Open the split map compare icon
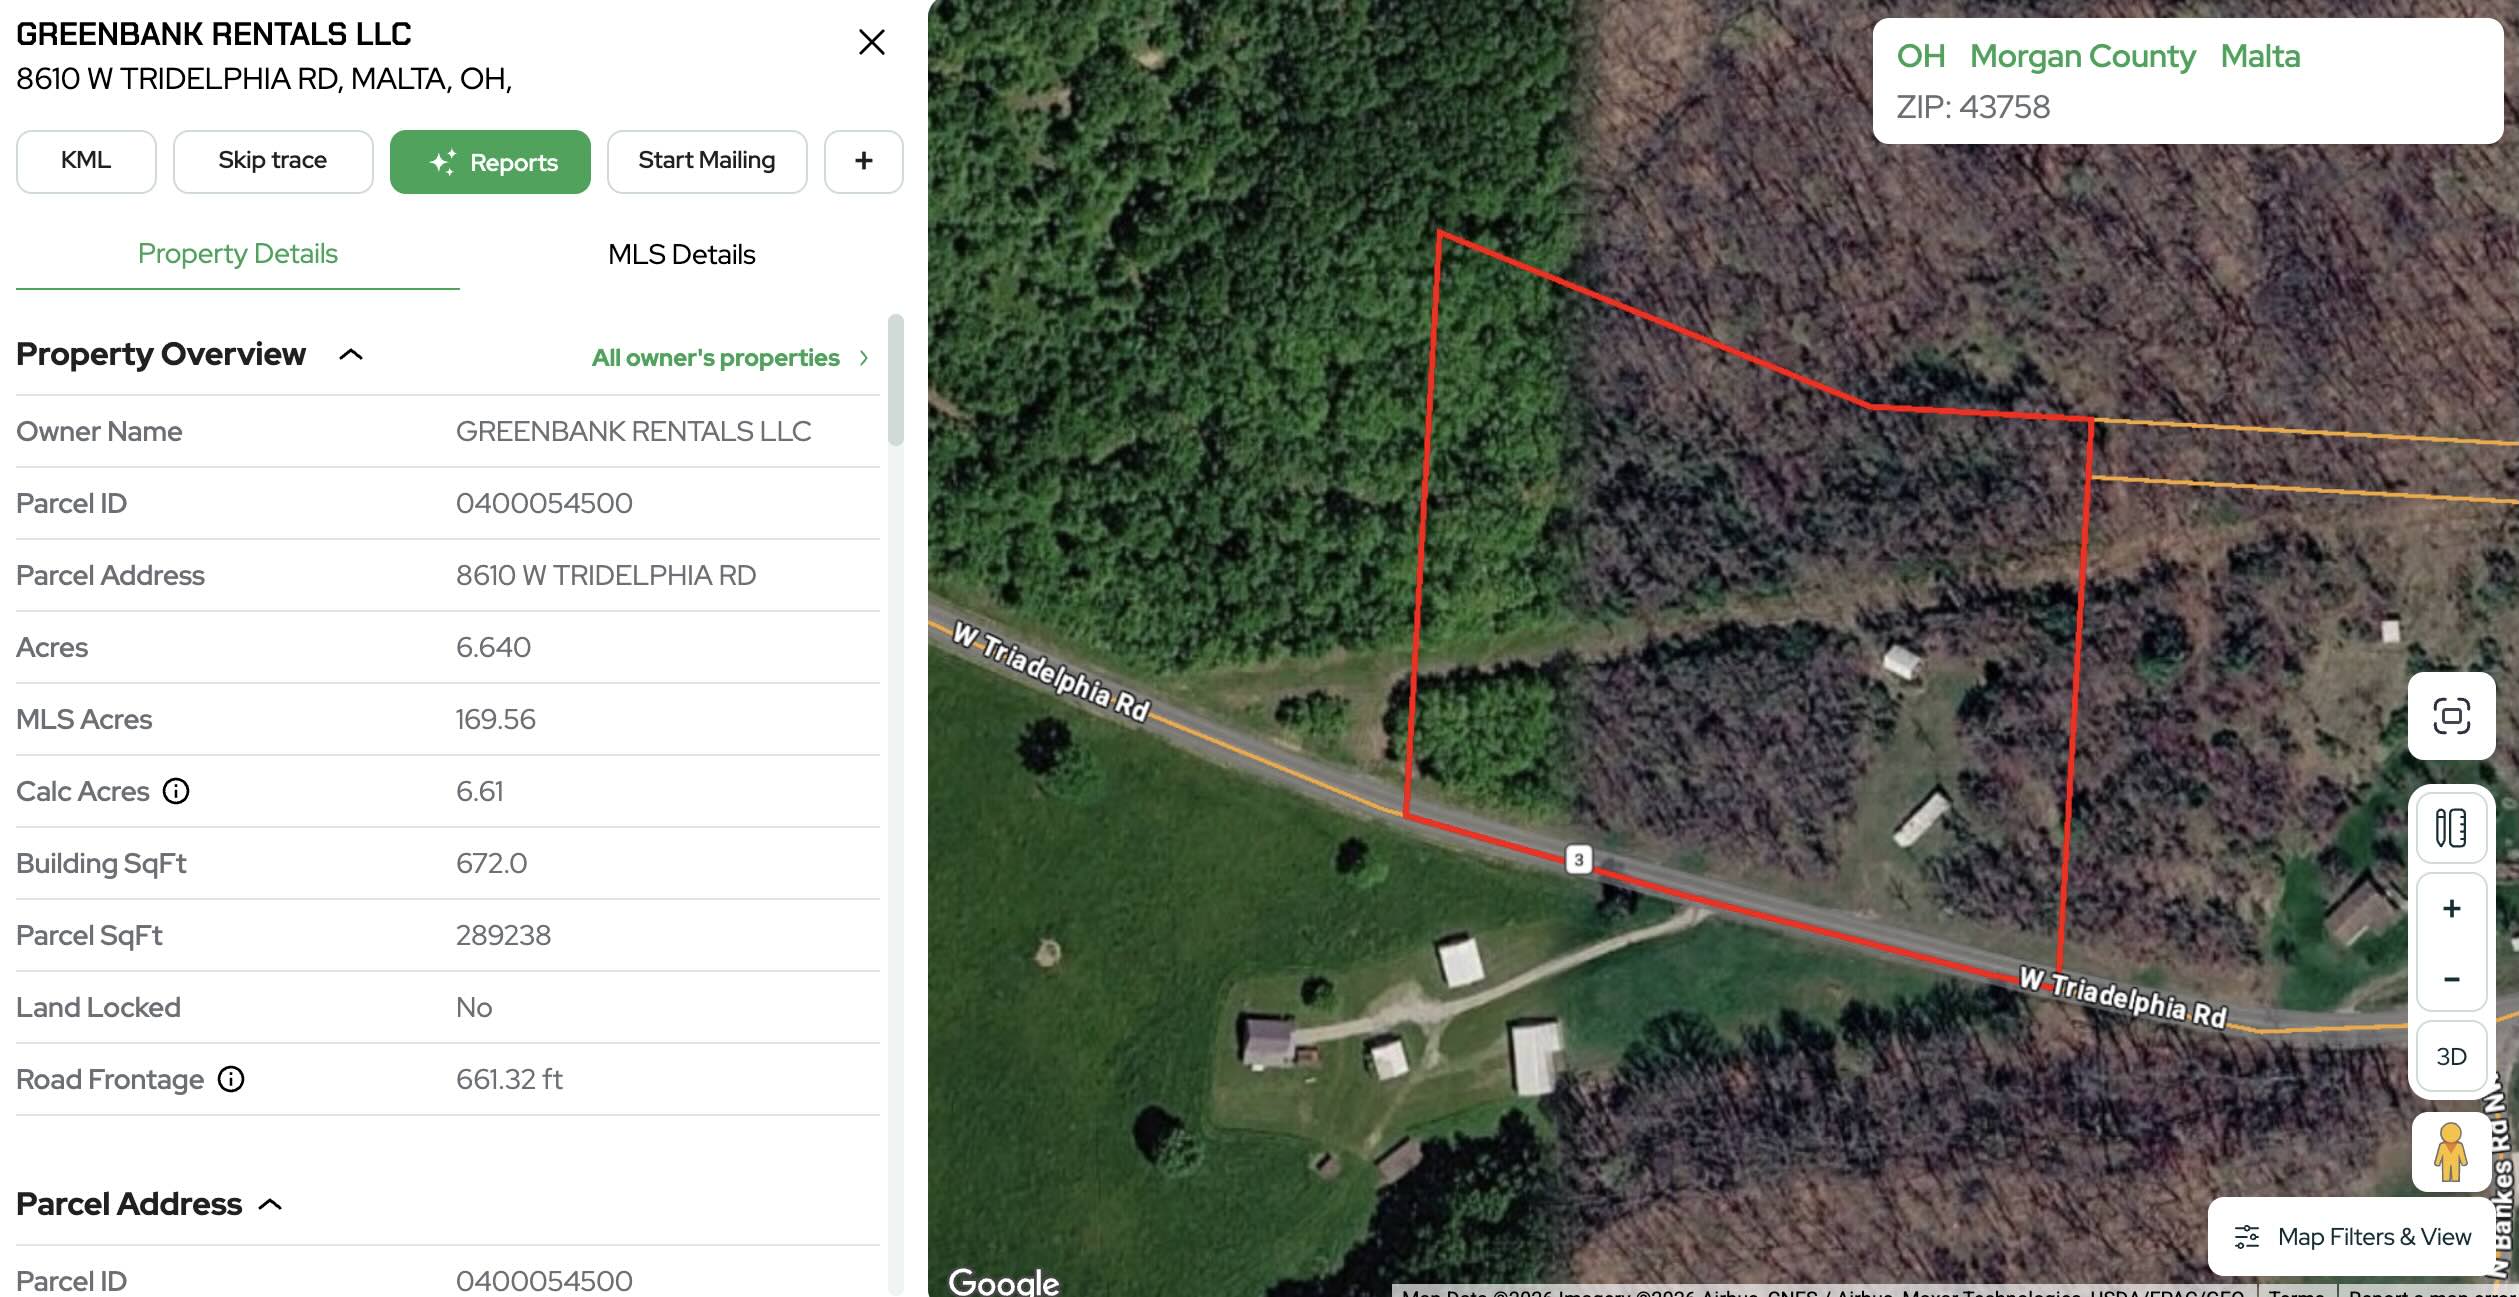The width and height of the screenshot is (2519, 1297). pyautogui.click(x=2451, y=828)
